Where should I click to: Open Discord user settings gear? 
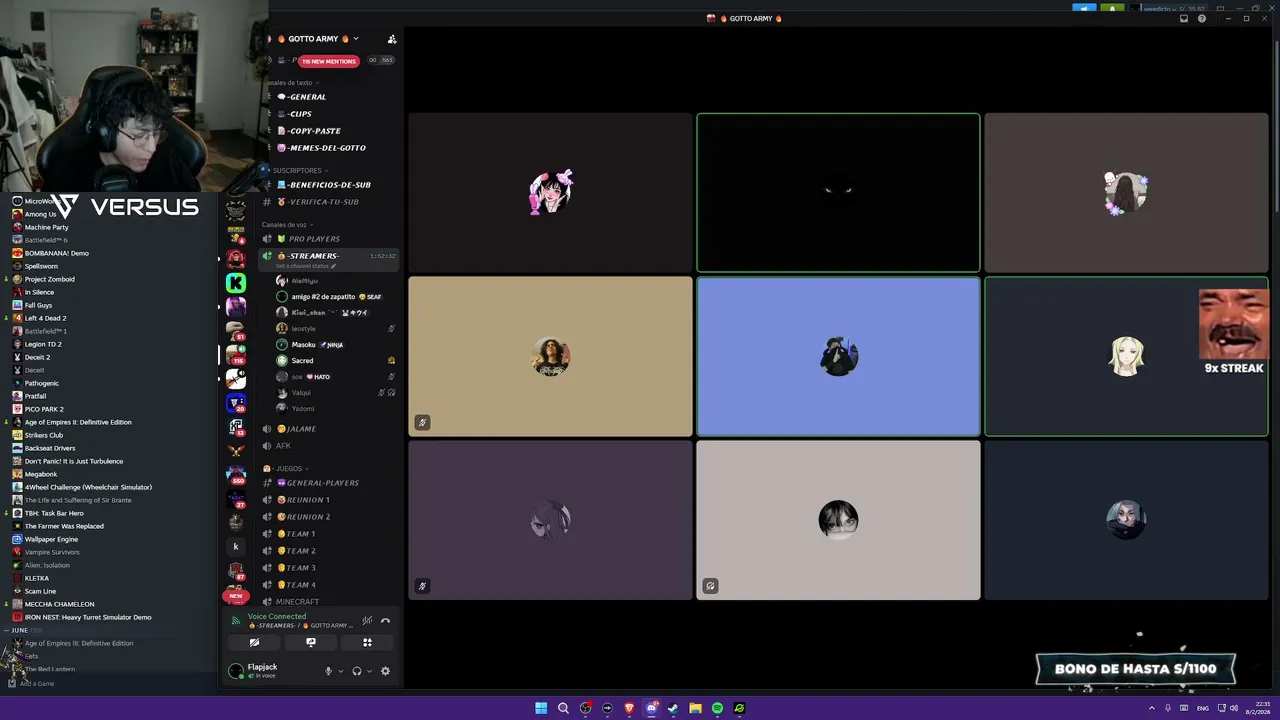(385, 671)
